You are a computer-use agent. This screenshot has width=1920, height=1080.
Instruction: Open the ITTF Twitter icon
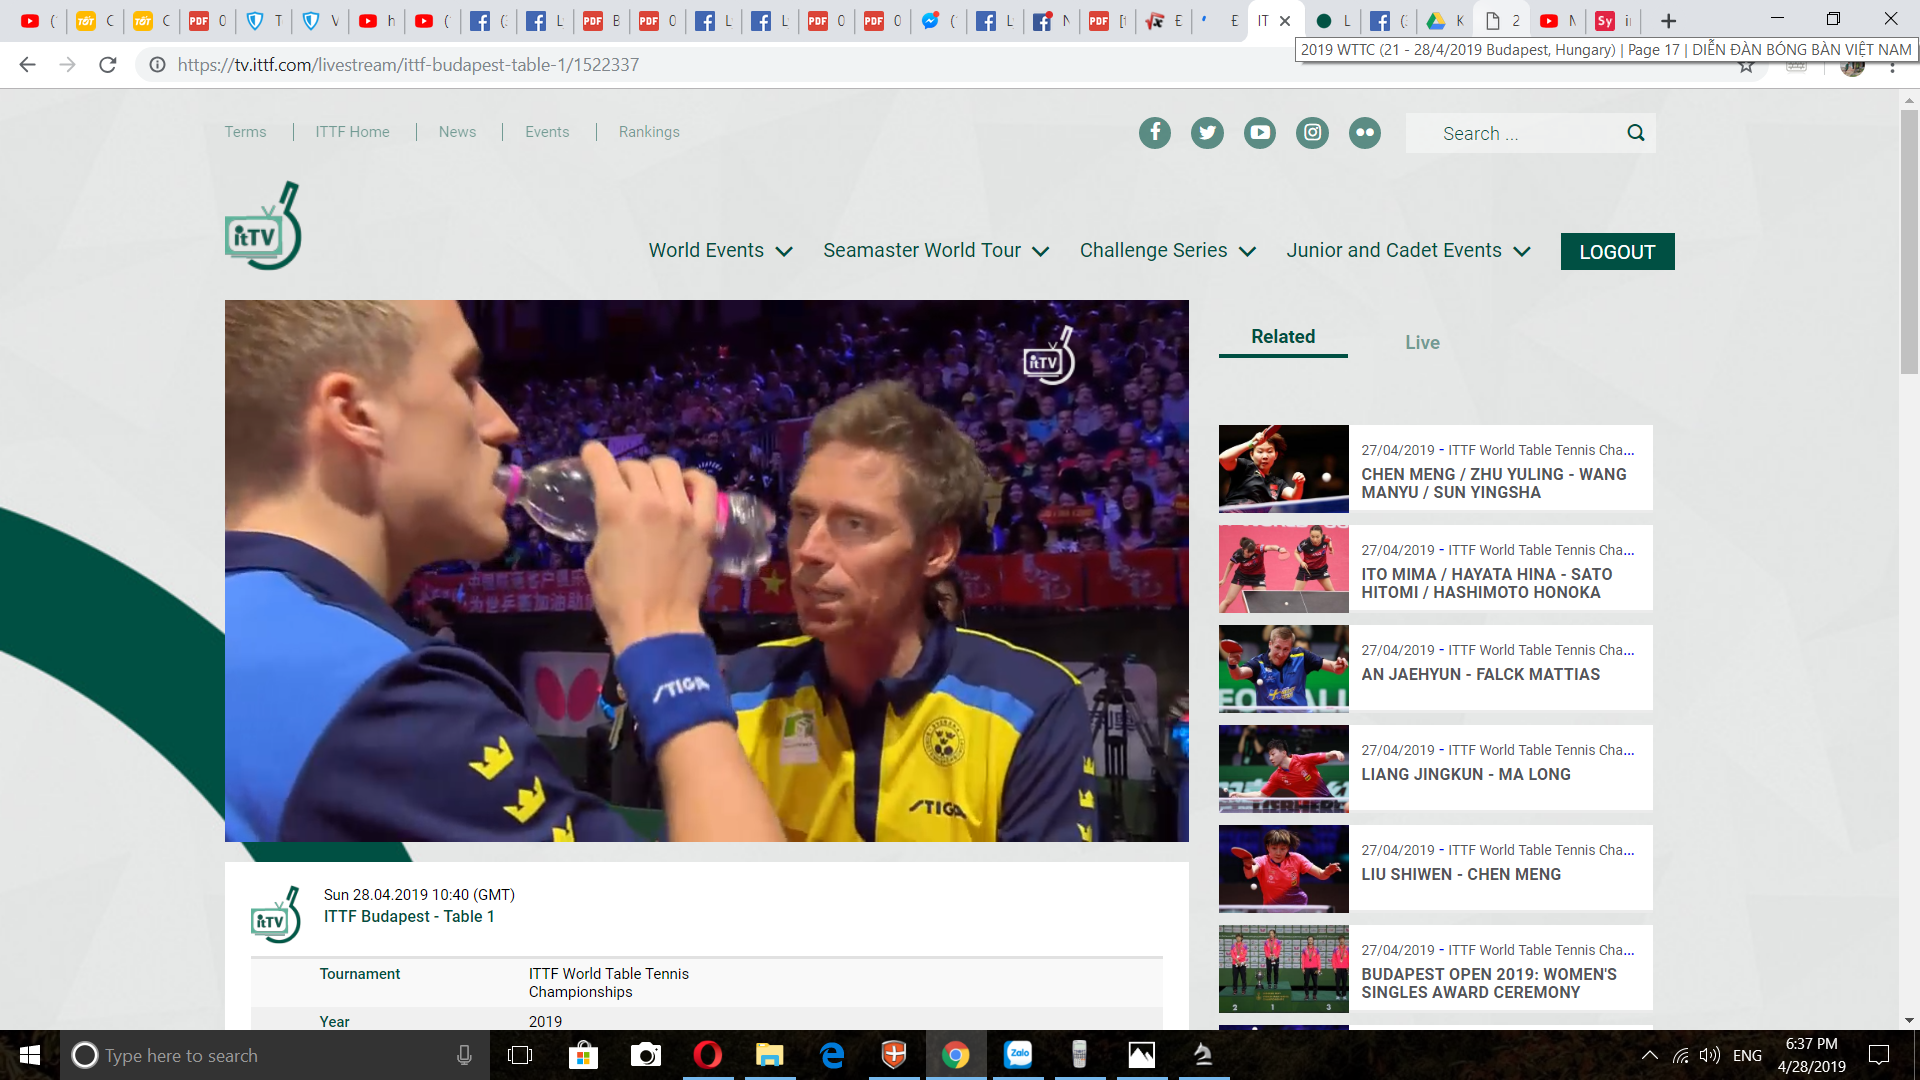pyautogui.click(x=1207, y=133)
